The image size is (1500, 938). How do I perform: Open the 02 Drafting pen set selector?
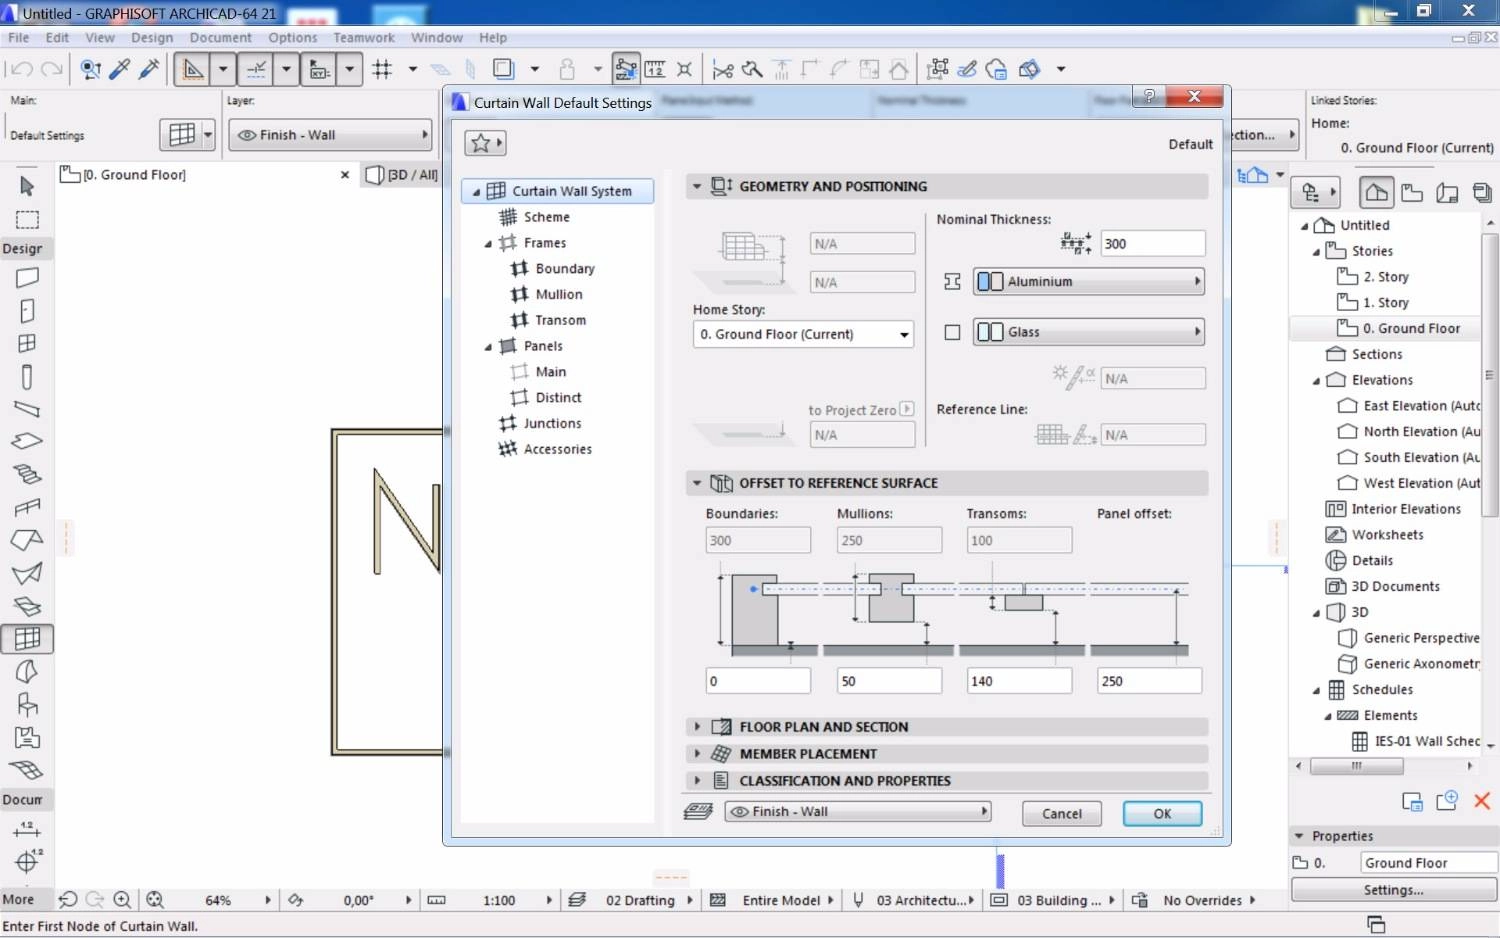coord(640,900)
